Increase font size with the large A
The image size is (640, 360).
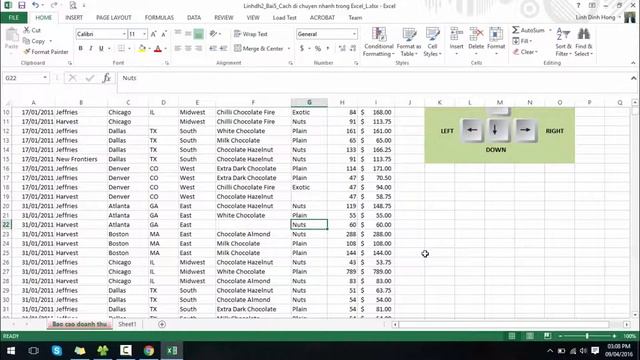click(153, 34)
